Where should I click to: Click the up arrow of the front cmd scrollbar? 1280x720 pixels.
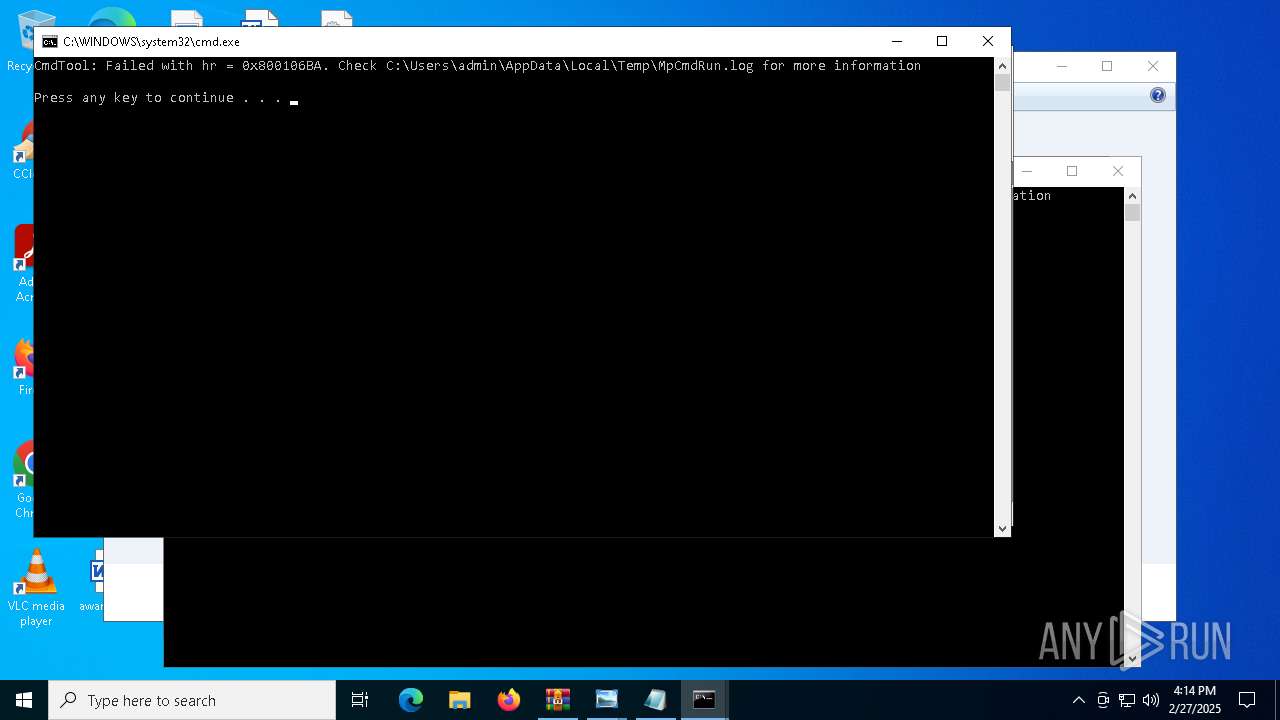point(1002,66)
